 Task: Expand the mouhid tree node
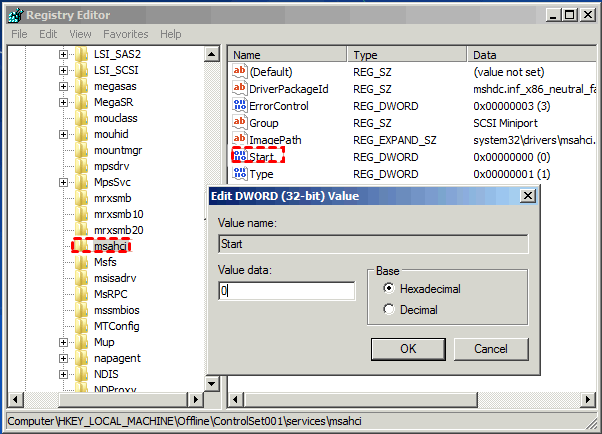coord(63,134)
